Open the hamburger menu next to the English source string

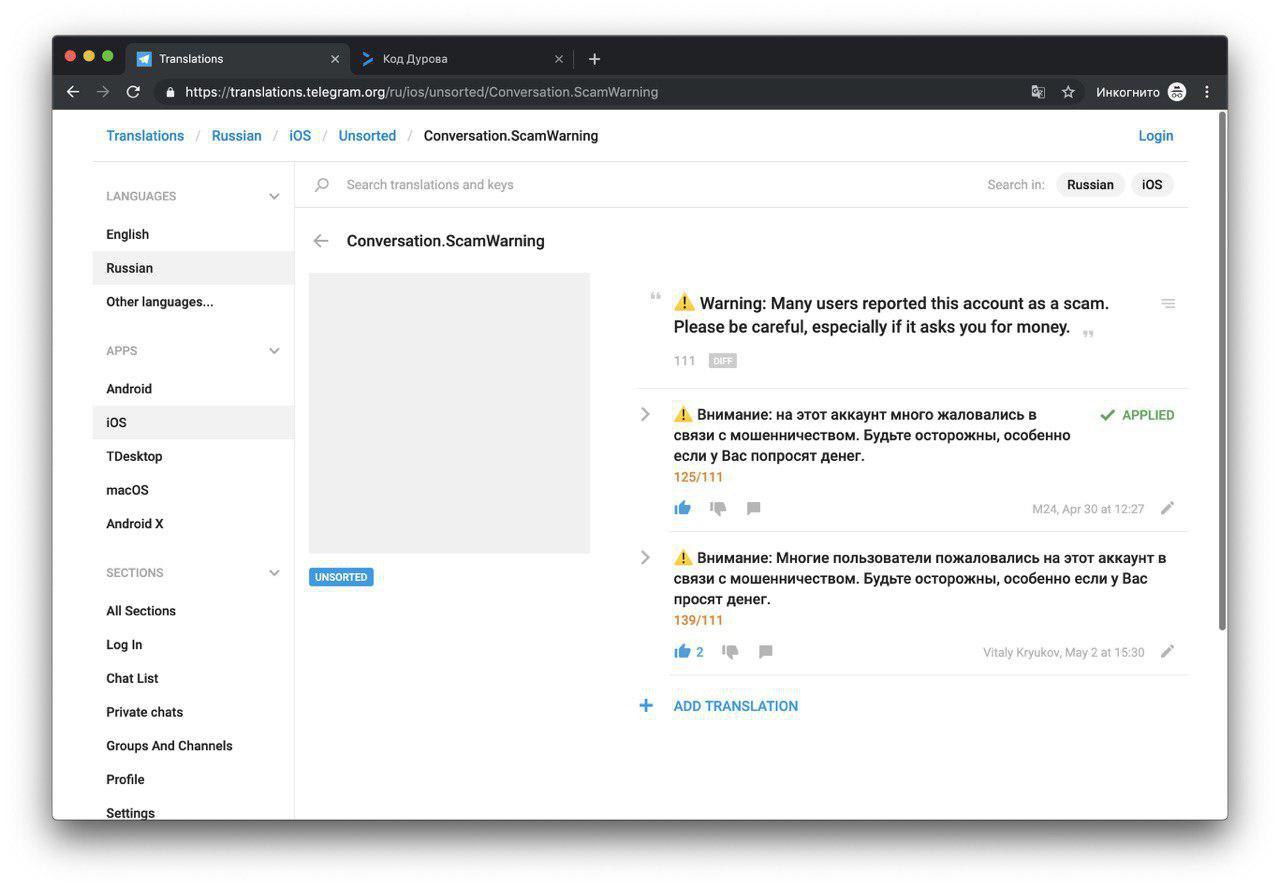pos(1168,303)
